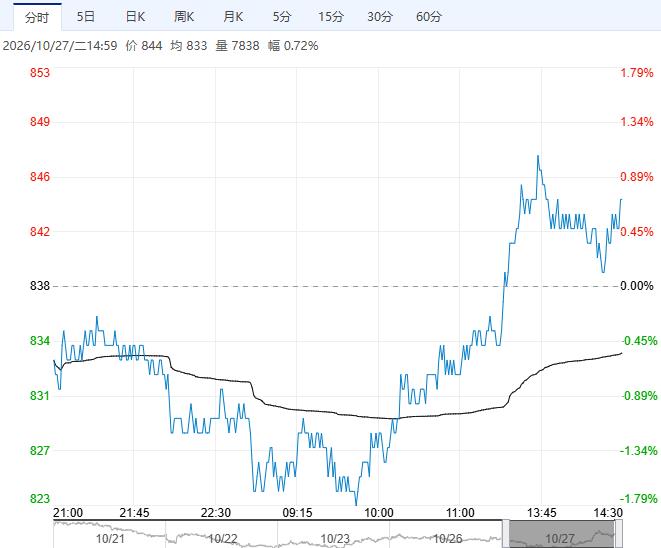The width and height of the screenshot is (661, 548).
Task: Click the 10/26 date in the overview timeline
Action: (448, 539)
